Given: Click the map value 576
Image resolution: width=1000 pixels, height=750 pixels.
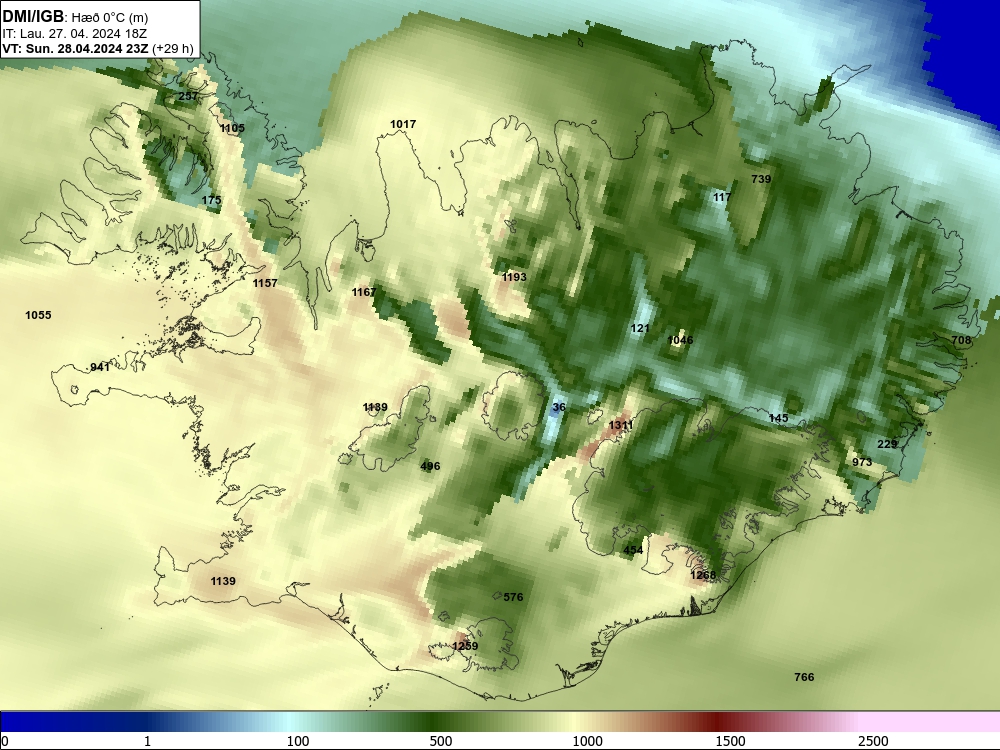Looking at the screenshot, I should (x=513, y=597).
